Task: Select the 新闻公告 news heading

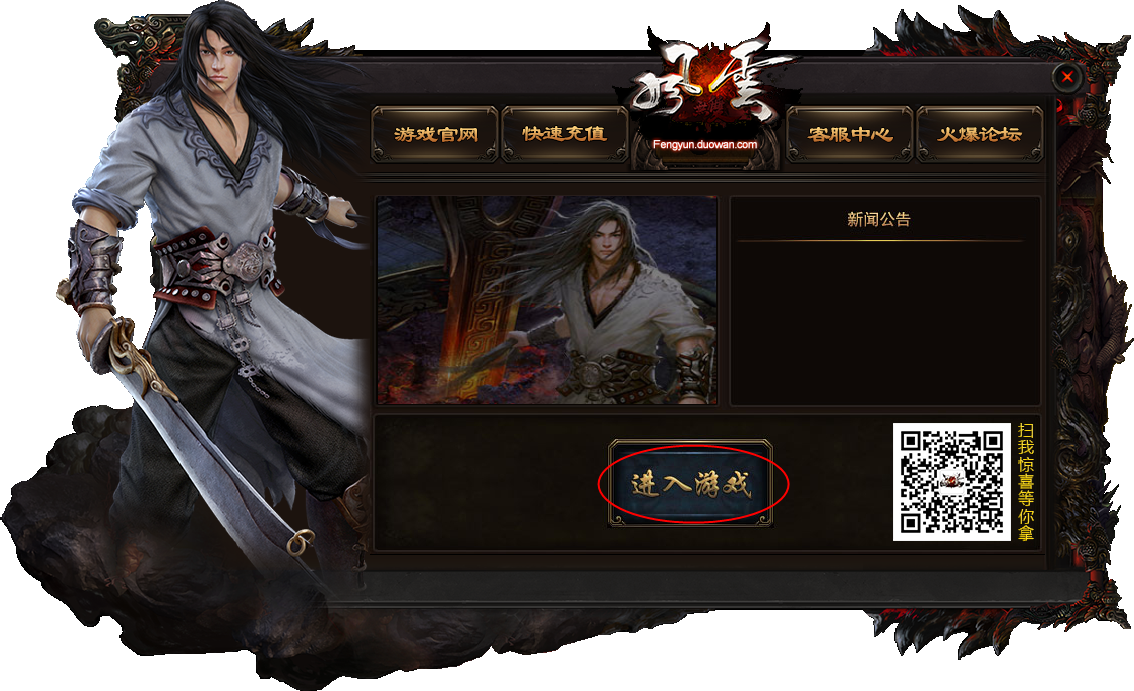Action: pyautogui.click(x=879, y=219)
